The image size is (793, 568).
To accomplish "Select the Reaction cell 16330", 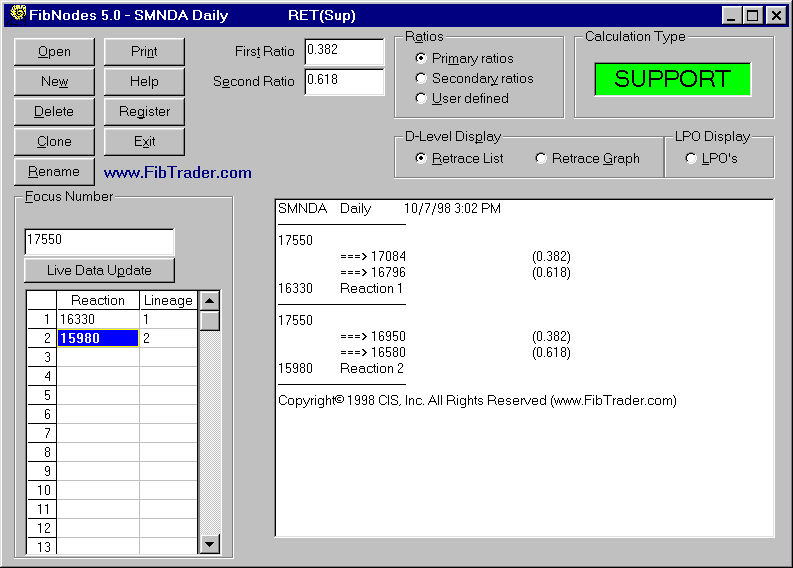I will (98, 319).
